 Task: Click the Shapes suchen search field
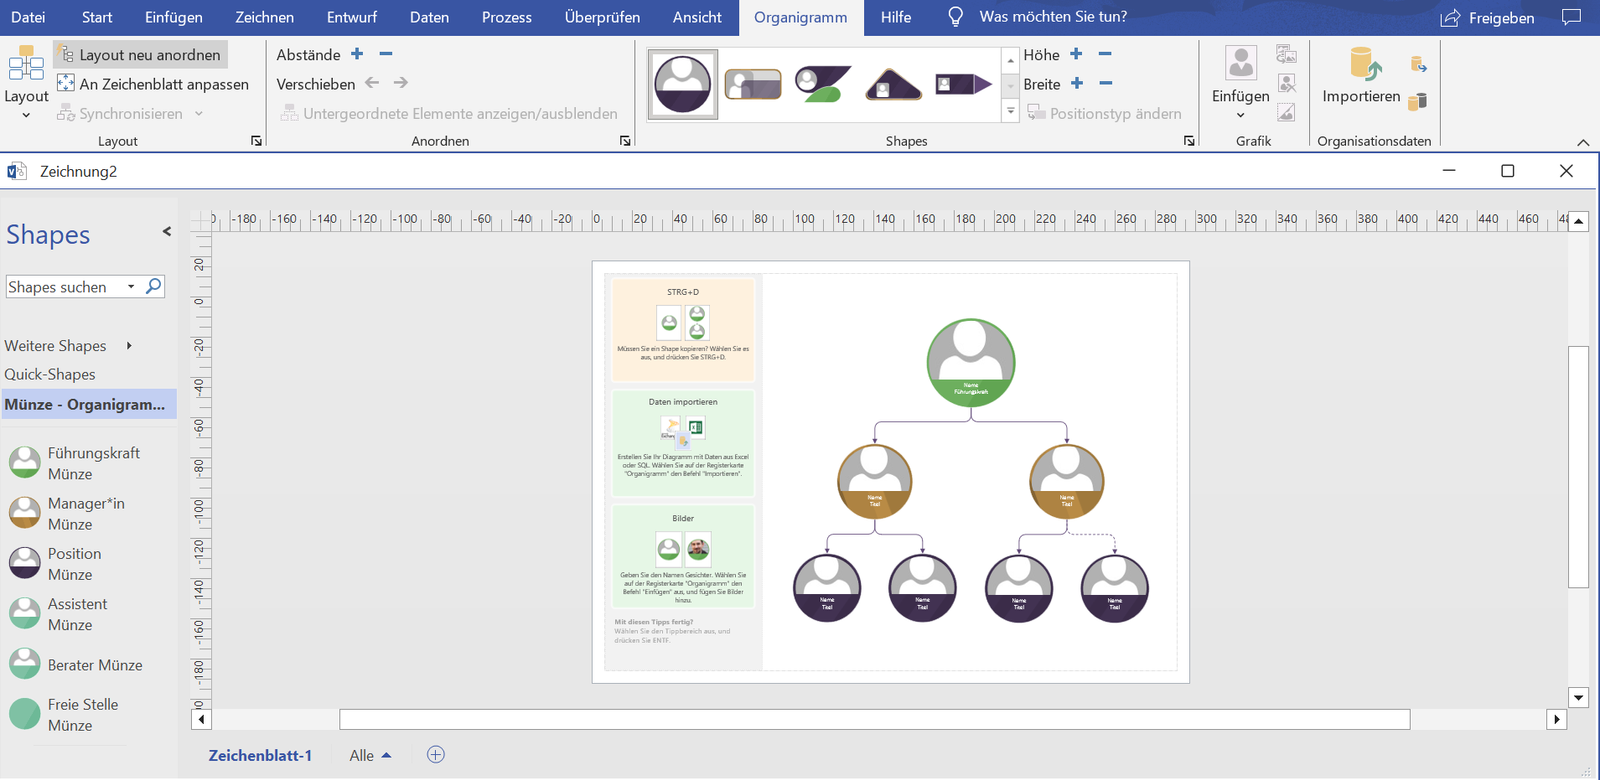64,287
